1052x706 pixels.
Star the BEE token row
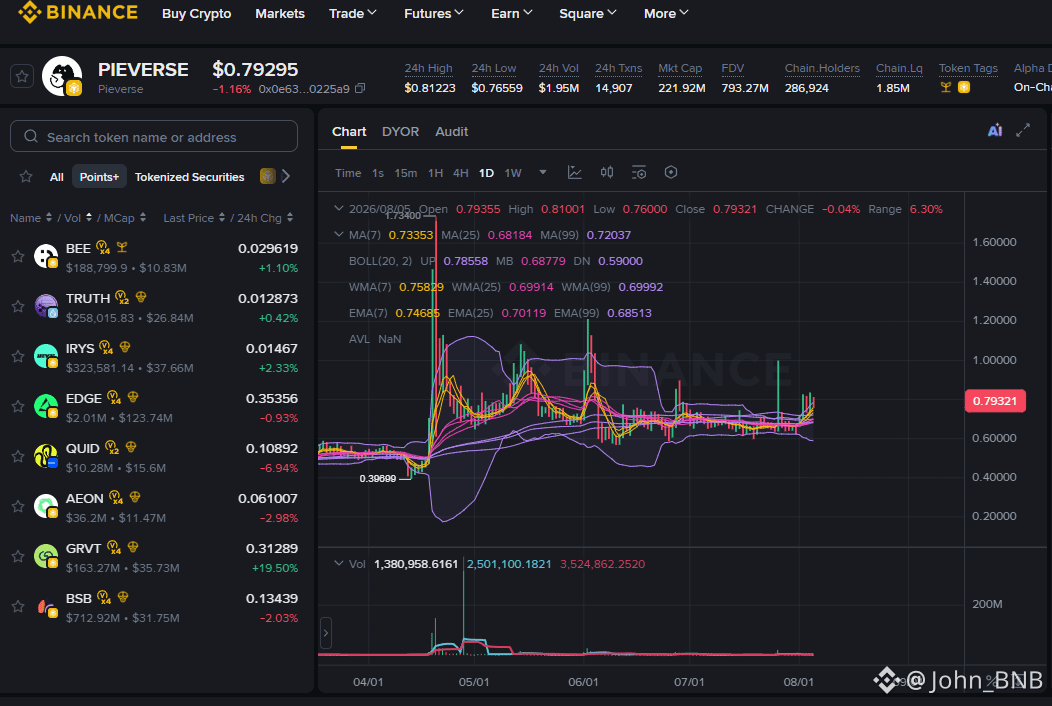click(x=18, y=256)
